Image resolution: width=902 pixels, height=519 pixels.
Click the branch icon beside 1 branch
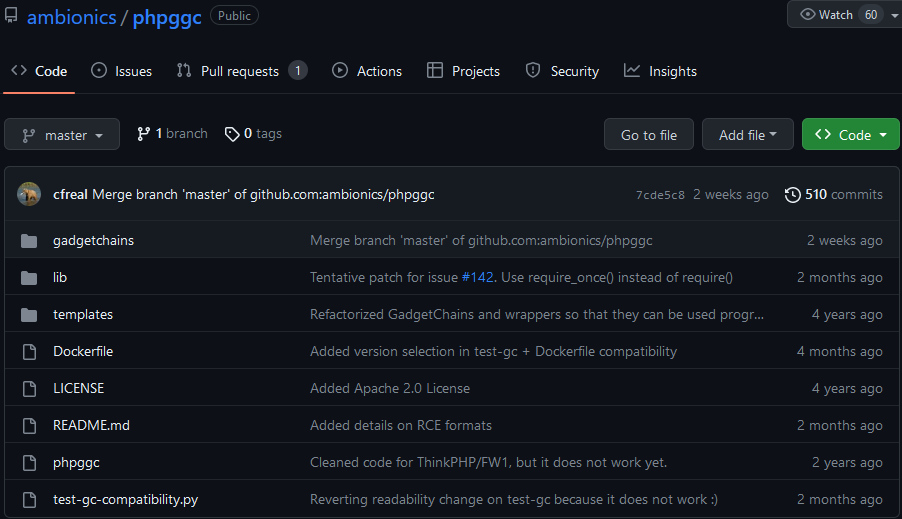[x=143, y=134]
